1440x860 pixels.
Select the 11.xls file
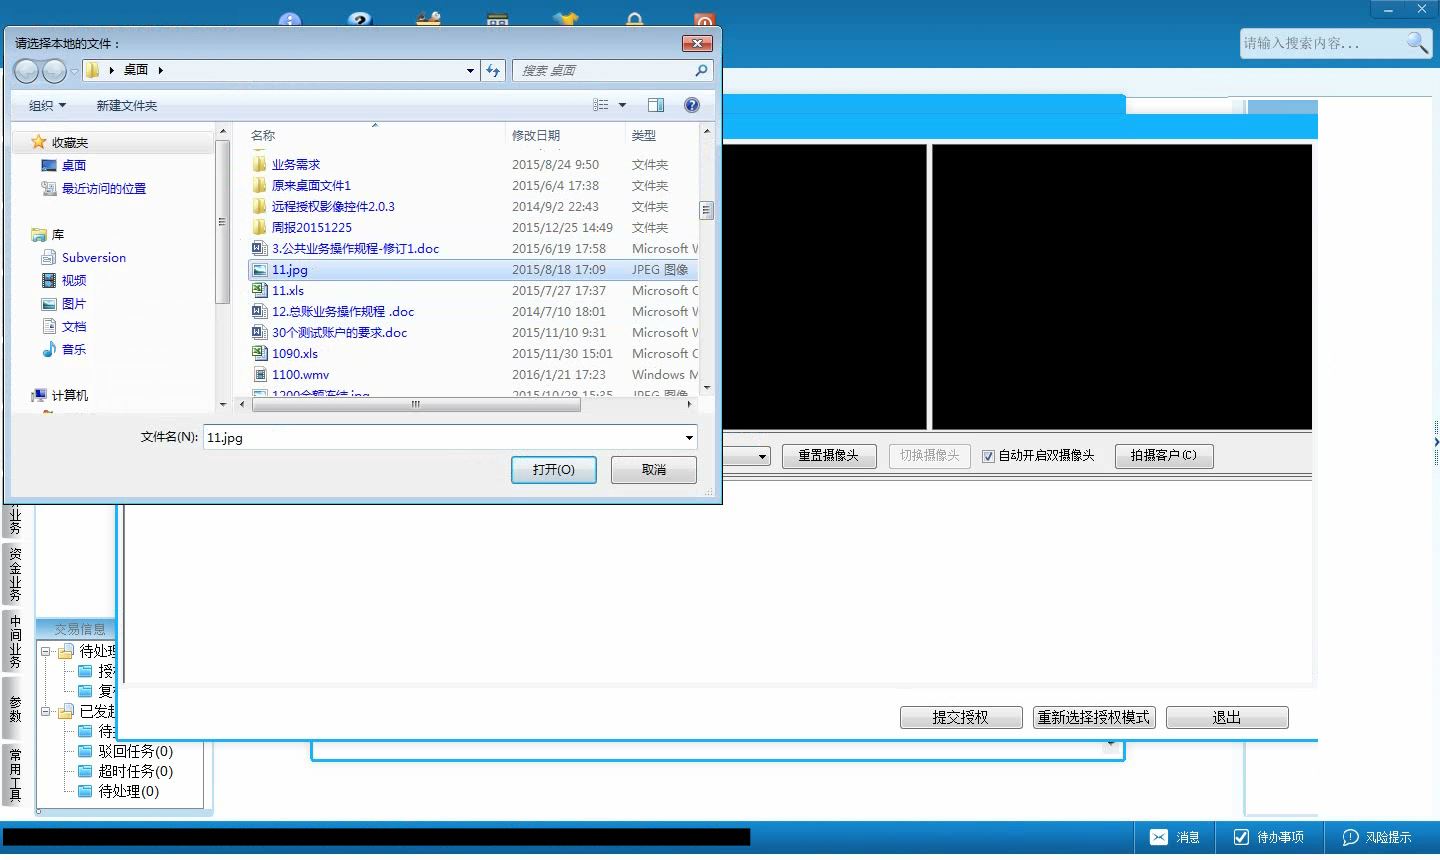[288, 290]
